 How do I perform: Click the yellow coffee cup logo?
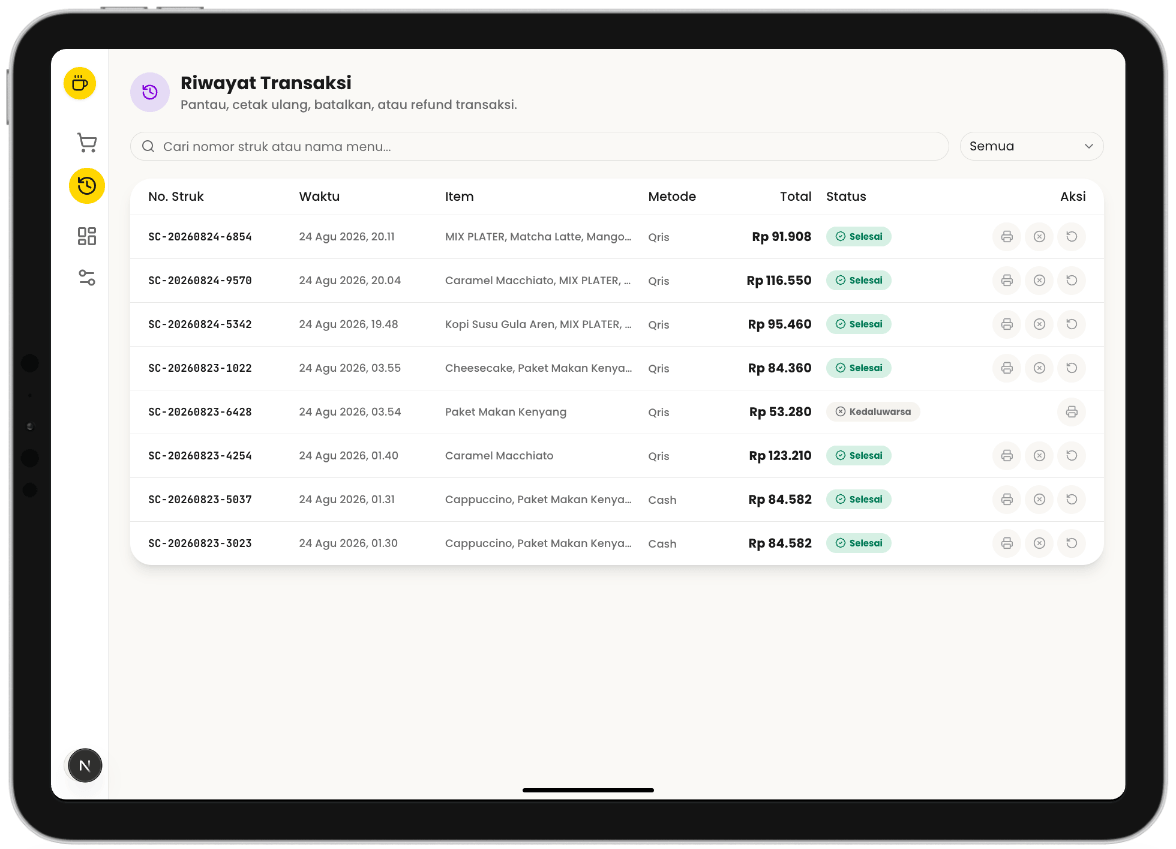click(80, 83)
